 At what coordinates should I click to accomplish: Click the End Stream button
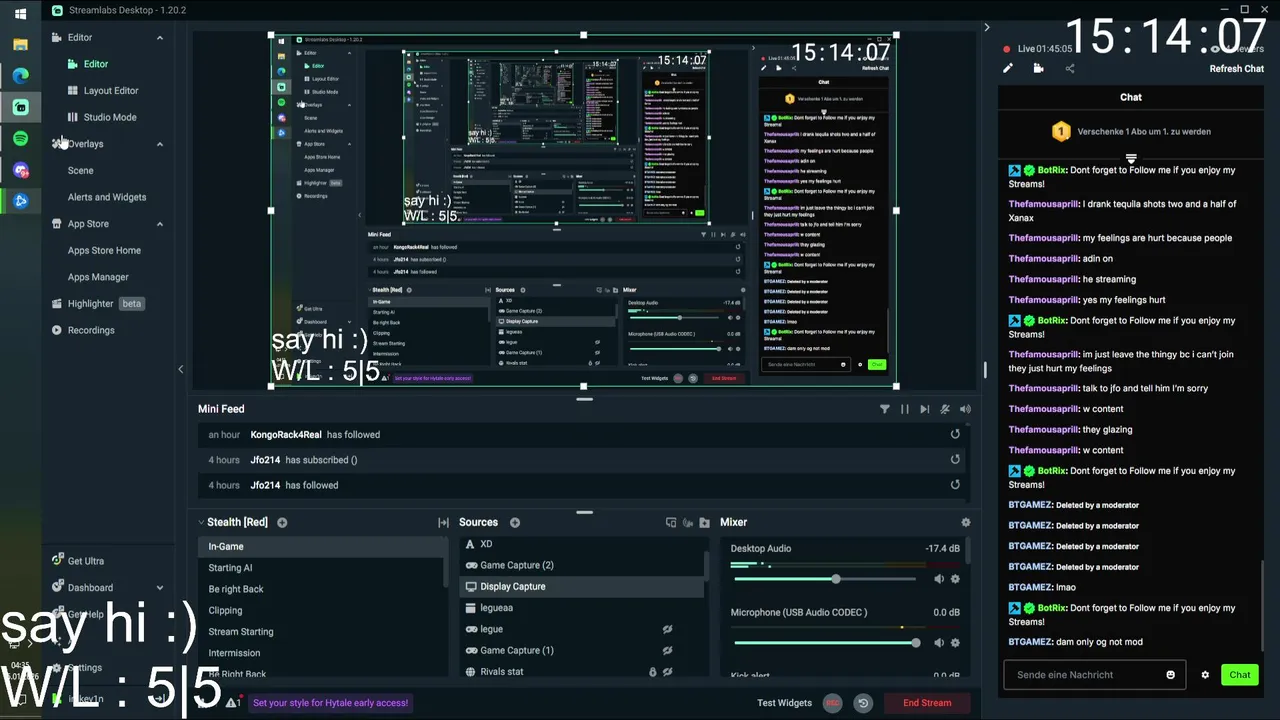click(x=927, y=703)
